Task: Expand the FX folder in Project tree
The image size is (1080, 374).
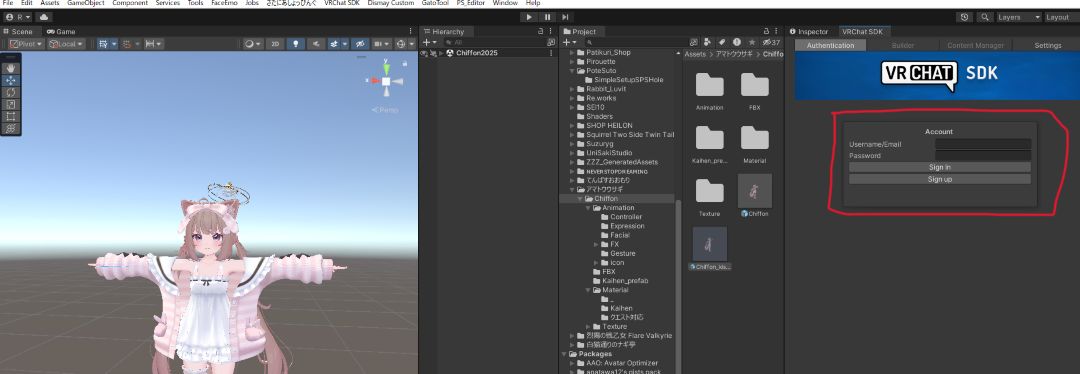Action: [597, 244]
